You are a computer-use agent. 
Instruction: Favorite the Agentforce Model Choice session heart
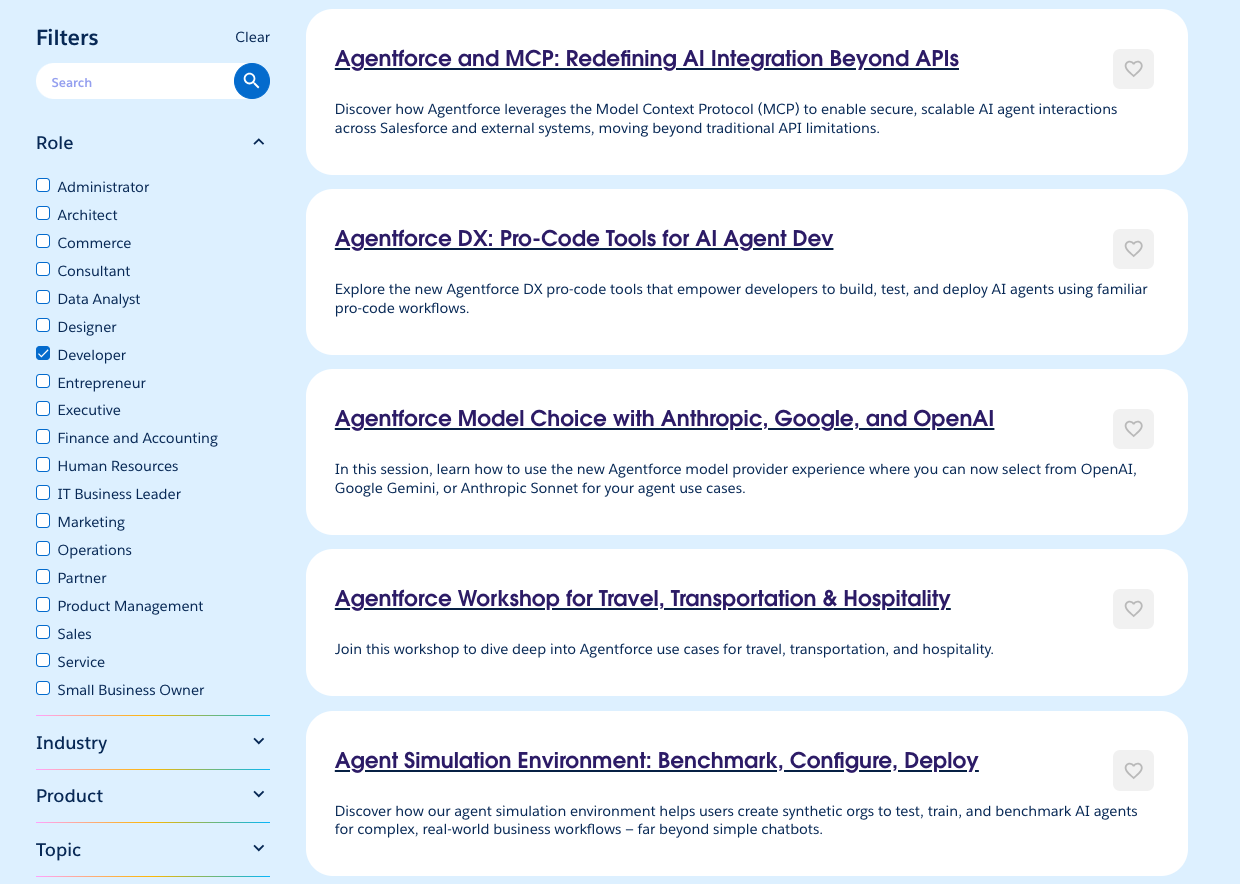tap(1133, 429)
